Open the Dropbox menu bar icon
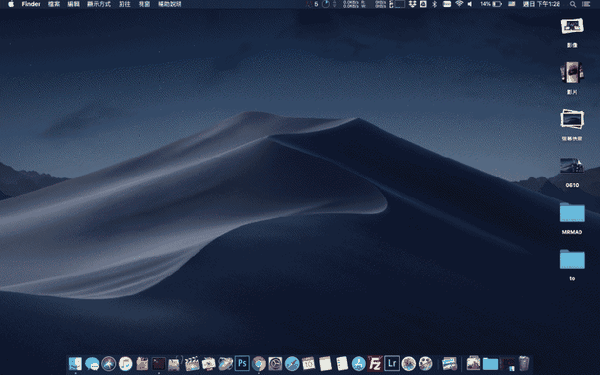This screenshot has height=375, width=600. pos(412,4)
